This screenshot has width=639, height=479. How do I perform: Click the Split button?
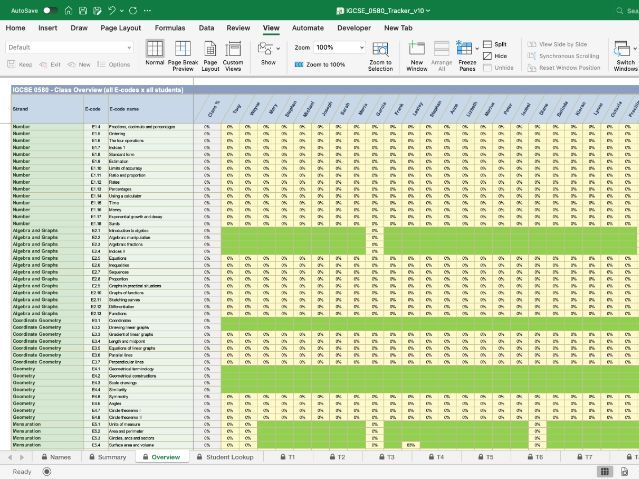pos(495,44)
